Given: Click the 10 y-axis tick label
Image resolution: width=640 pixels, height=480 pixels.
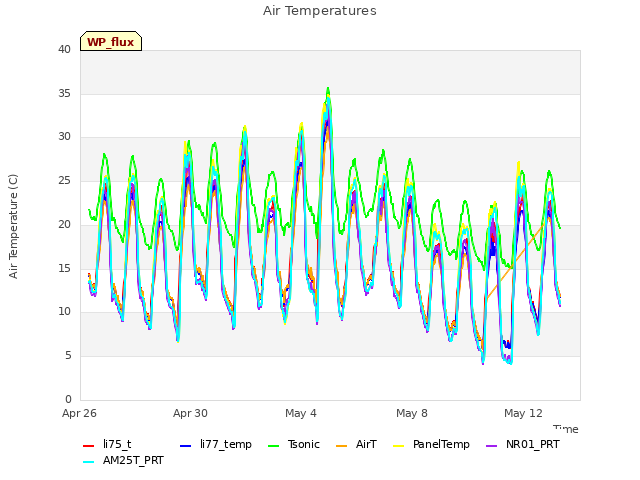Looking at the screenshot, I should tap(64, 312).
